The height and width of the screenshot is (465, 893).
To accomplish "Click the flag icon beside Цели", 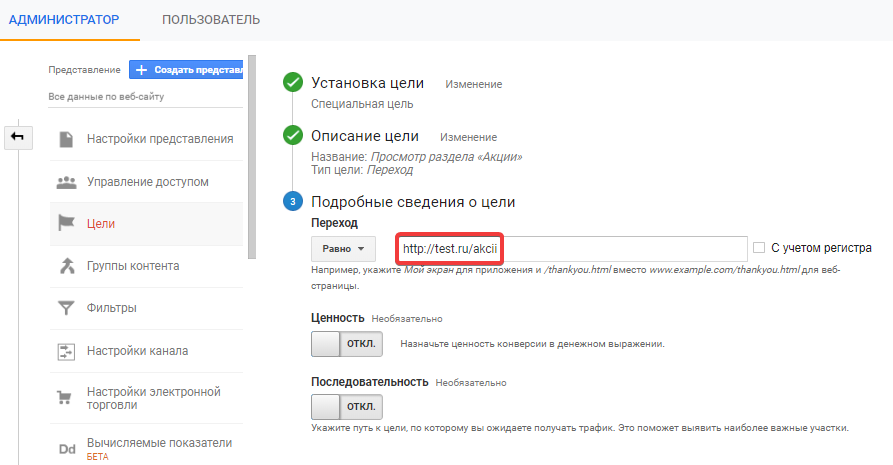I will click(x=66, y=223).
